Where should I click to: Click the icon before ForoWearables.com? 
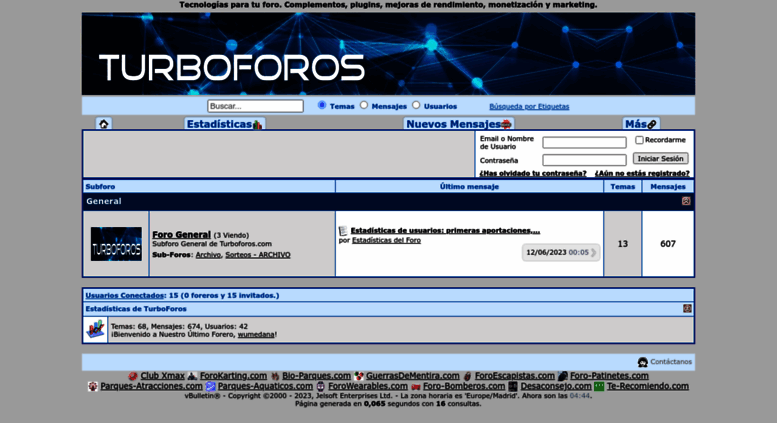(x=321, y=386)
